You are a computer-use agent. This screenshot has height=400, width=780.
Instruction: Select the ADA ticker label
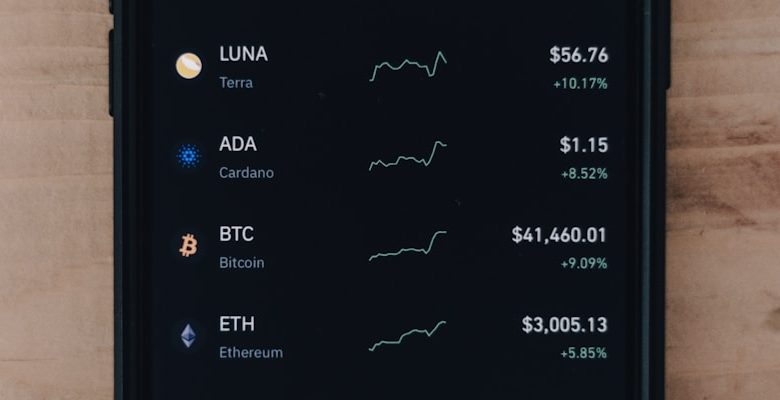(x=238, y=144)
